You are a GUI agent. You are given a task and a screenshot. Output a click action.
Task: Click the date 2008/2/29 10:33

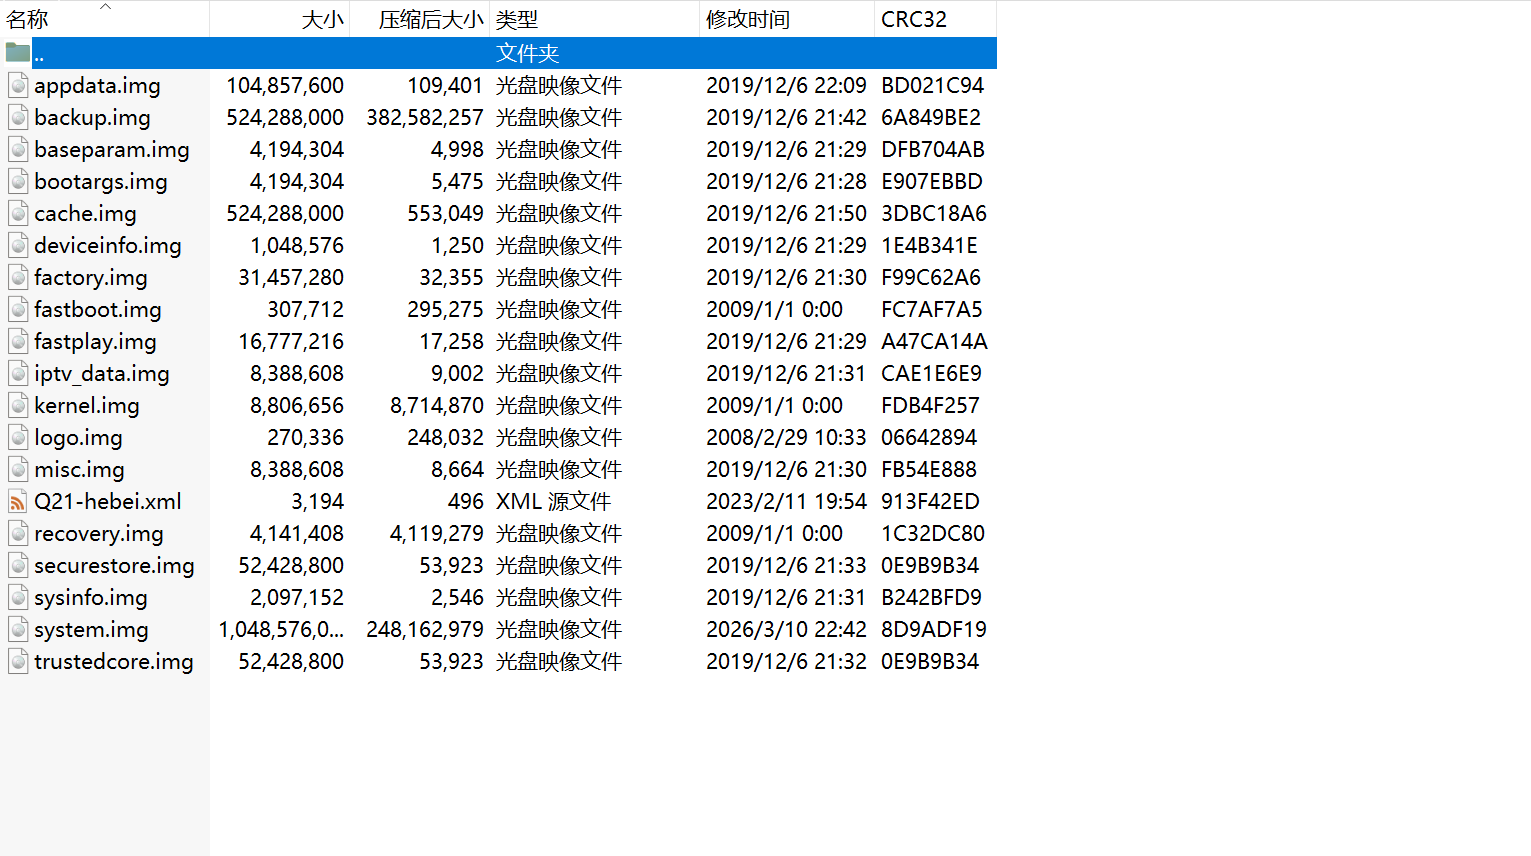pos(786,437)
